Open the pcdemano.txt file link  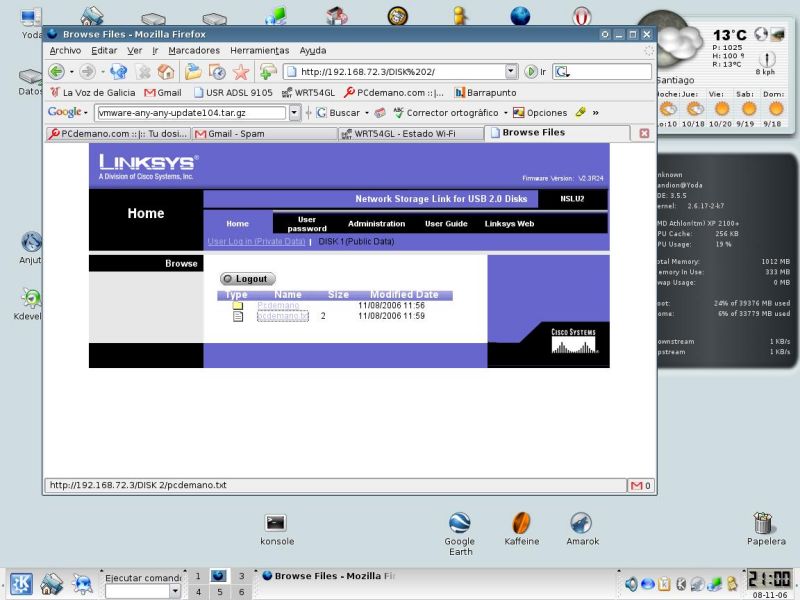283,316
